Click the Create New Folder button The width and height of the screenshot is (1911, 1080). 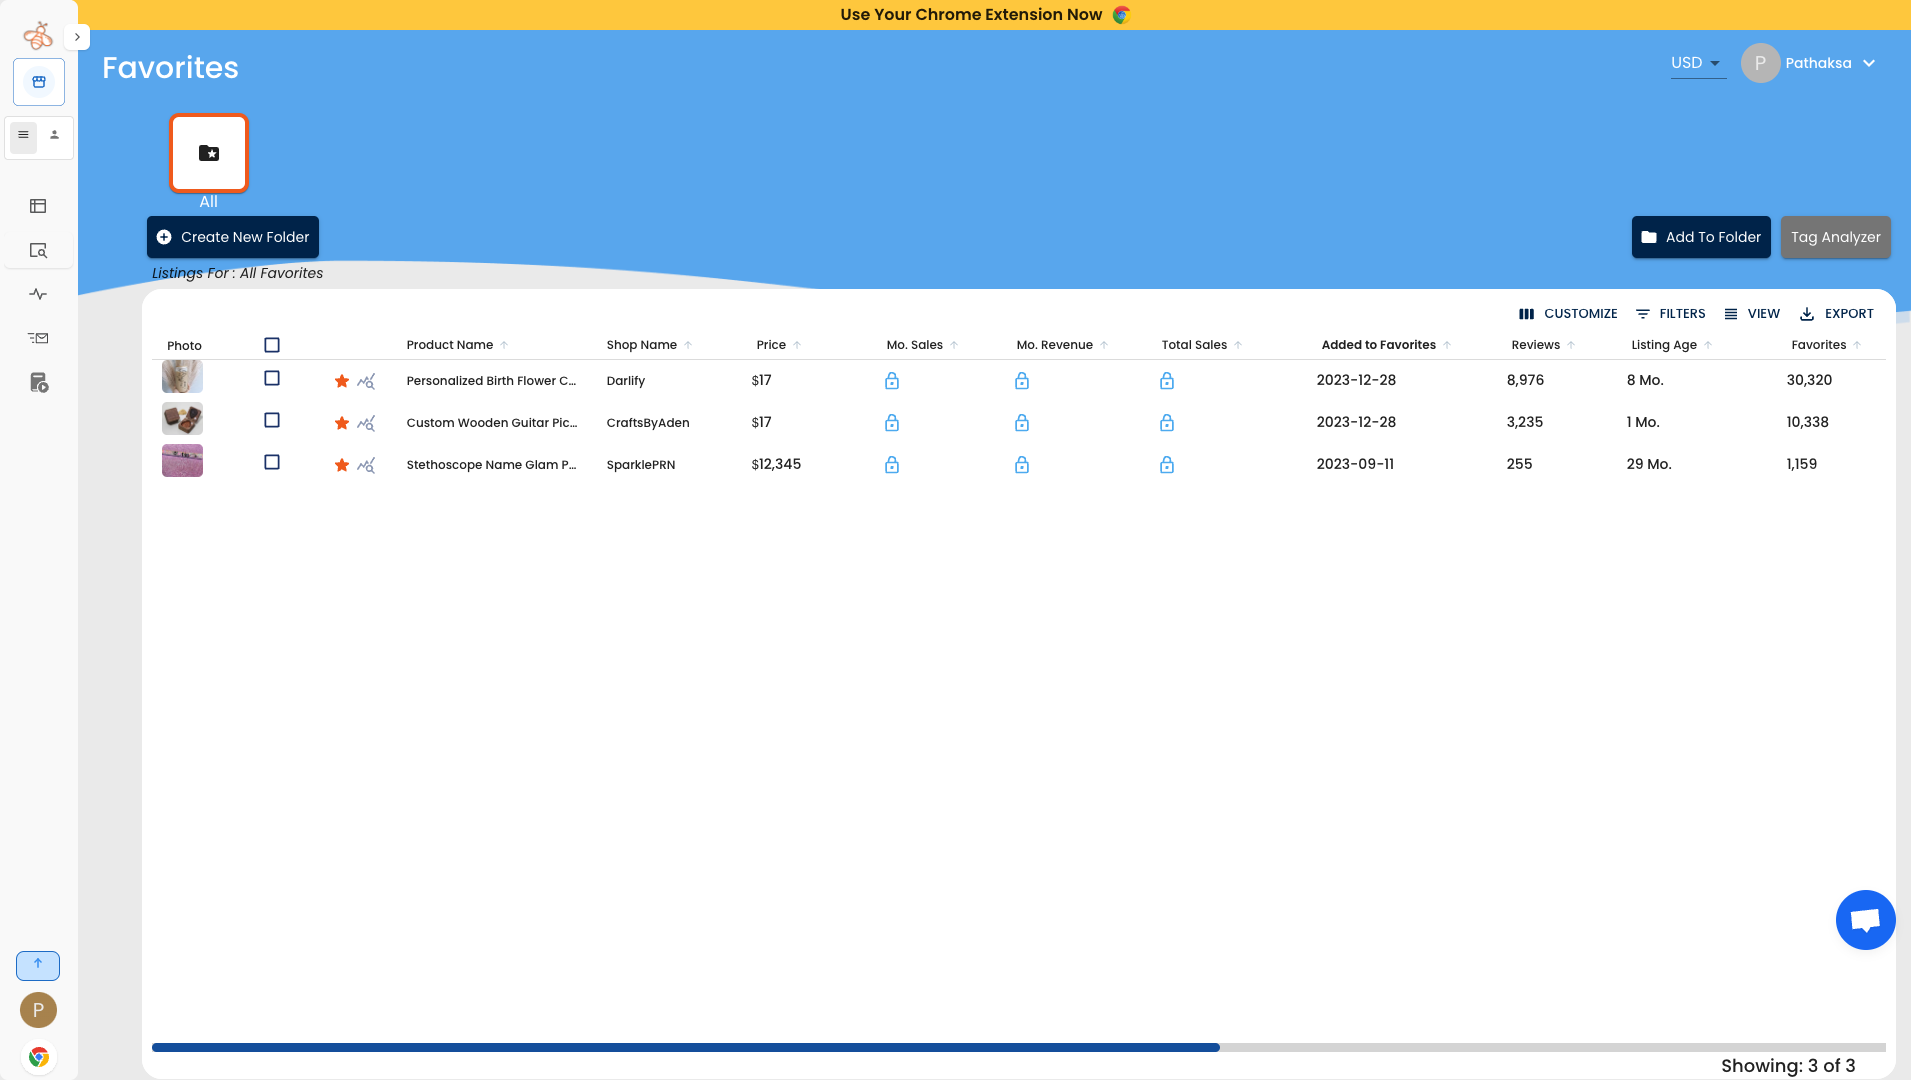click(x=233, y=237)
